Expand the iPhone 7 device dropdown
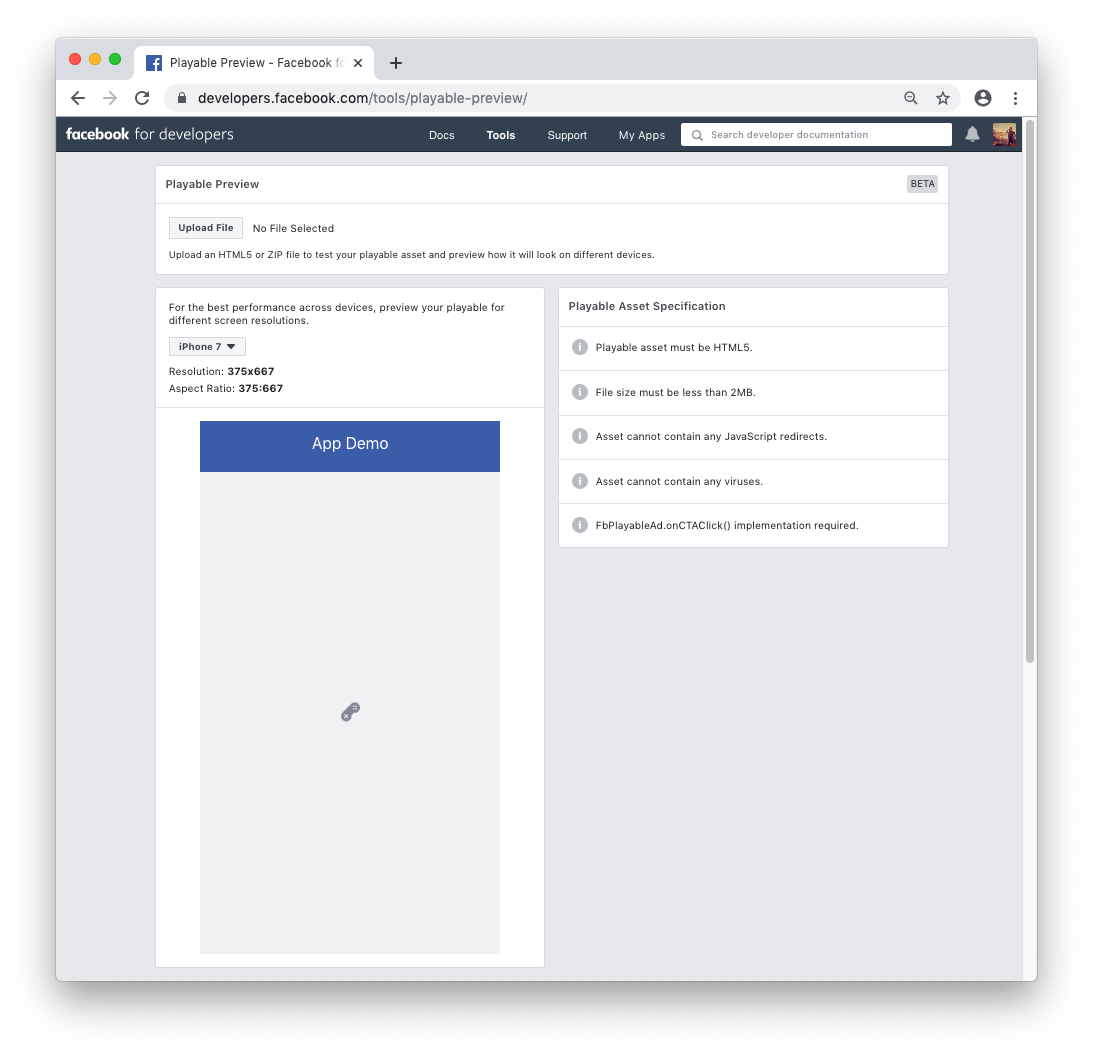 click(x=207, y=347)
